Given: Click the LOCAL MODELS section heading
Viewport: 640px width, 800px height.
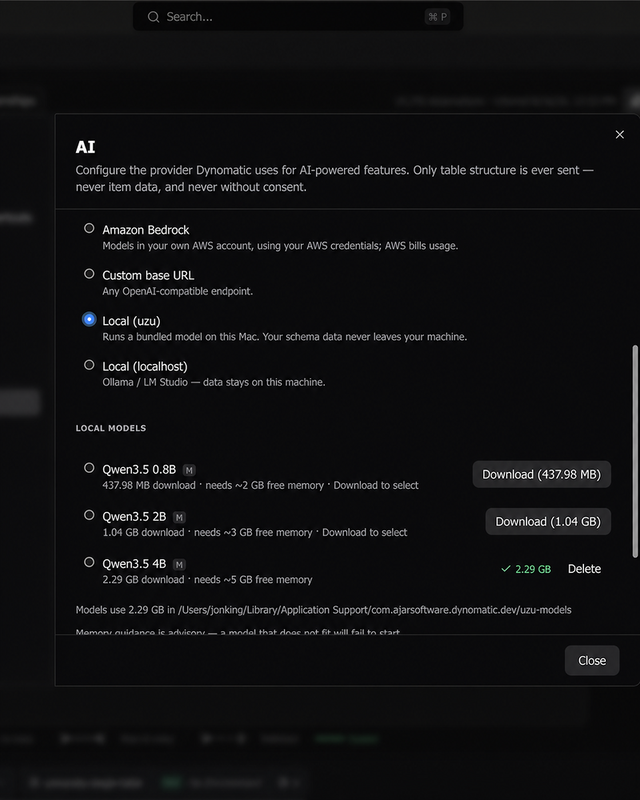Looking at the screenshot, I should pos(111,428).
